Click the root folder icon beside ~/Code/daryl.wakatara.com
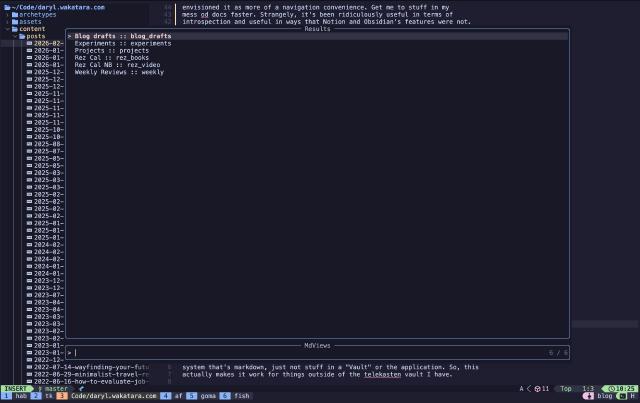The height and width of the screenshot is (403, 640). coord(7,7)
